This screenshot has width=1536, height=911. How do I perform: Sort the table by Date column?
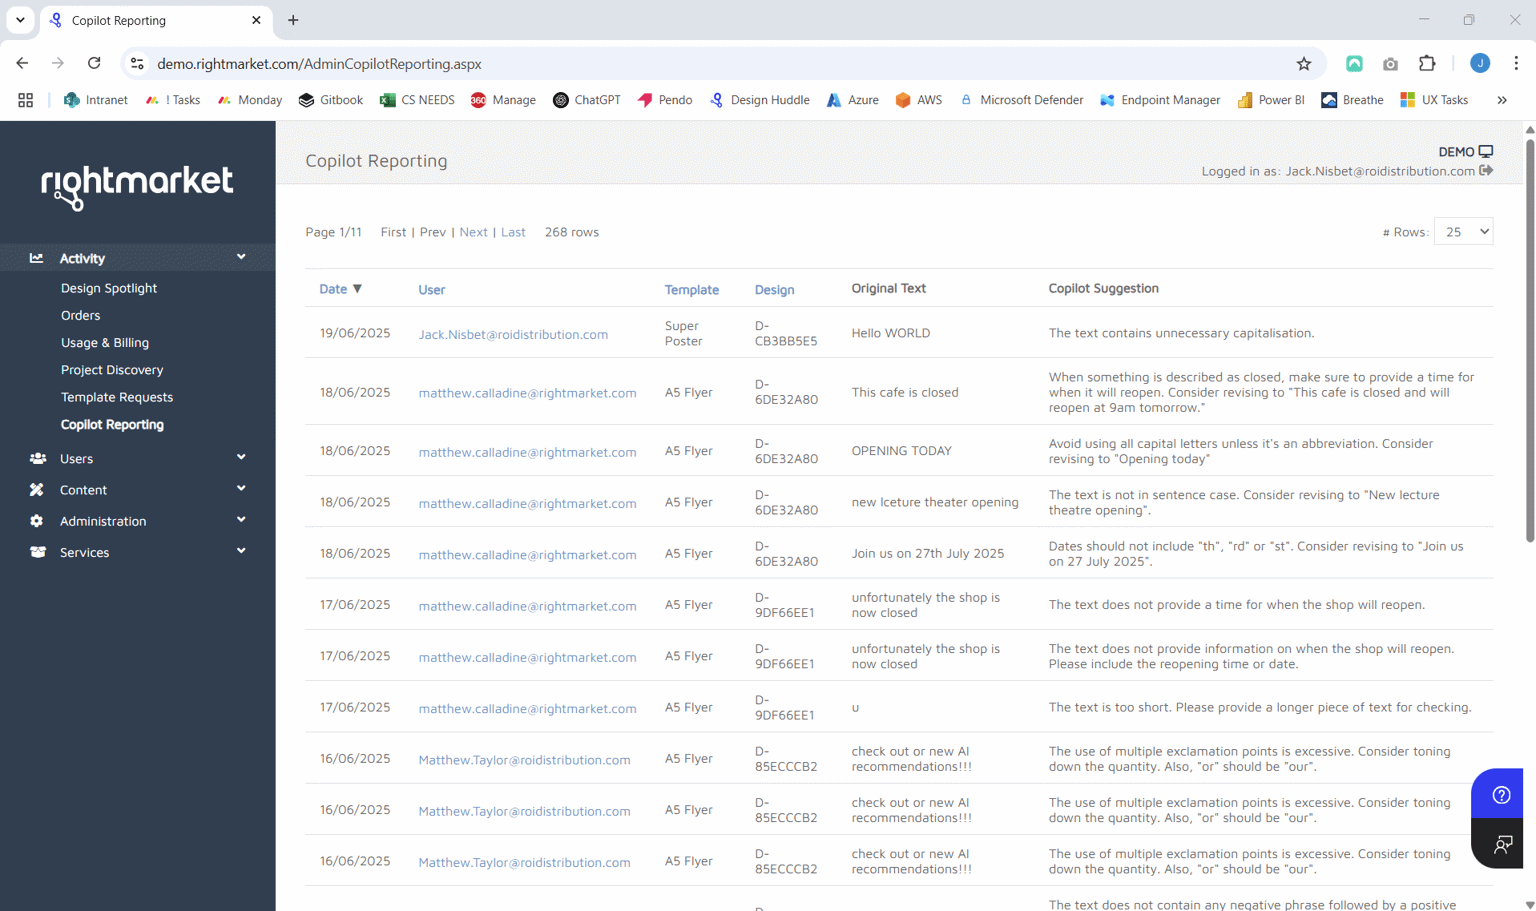tap(333, 289)
